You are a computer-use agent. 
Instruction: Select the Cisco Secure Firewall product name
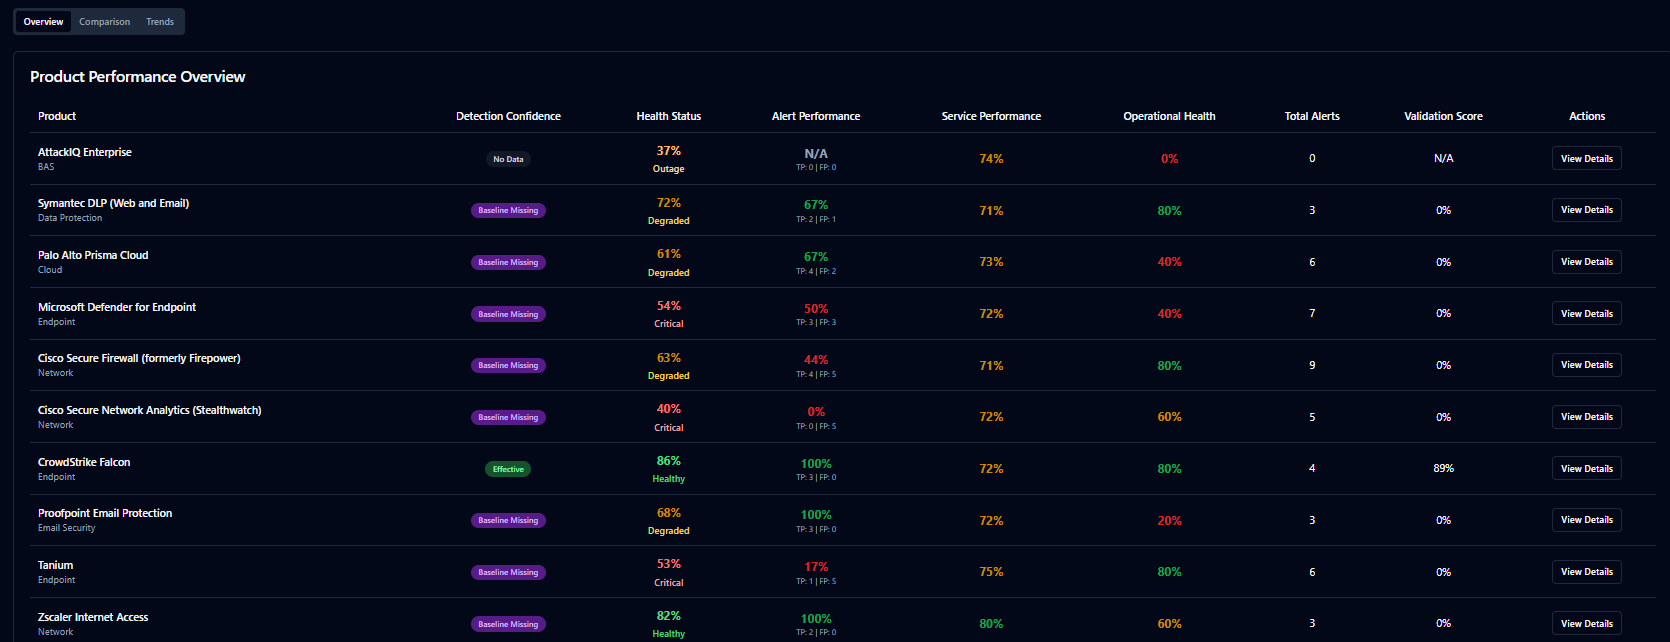coord(139,358)
